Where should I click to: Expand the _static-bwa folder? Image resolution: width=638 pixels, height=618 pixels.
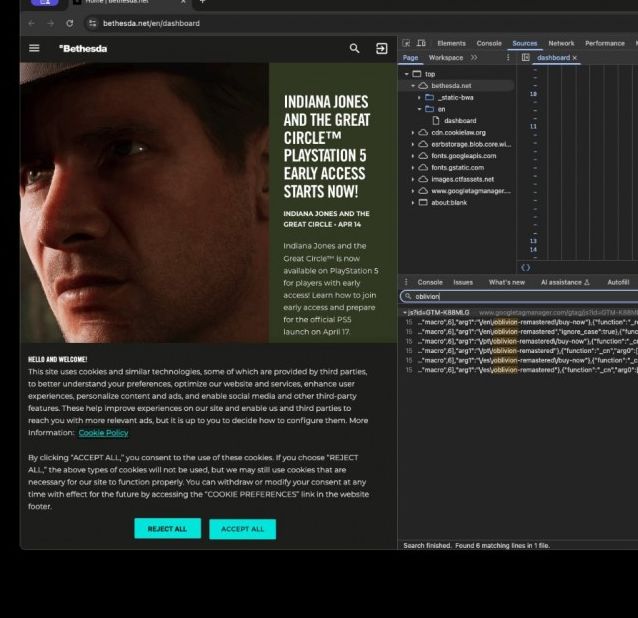click(x=418, y=97)
